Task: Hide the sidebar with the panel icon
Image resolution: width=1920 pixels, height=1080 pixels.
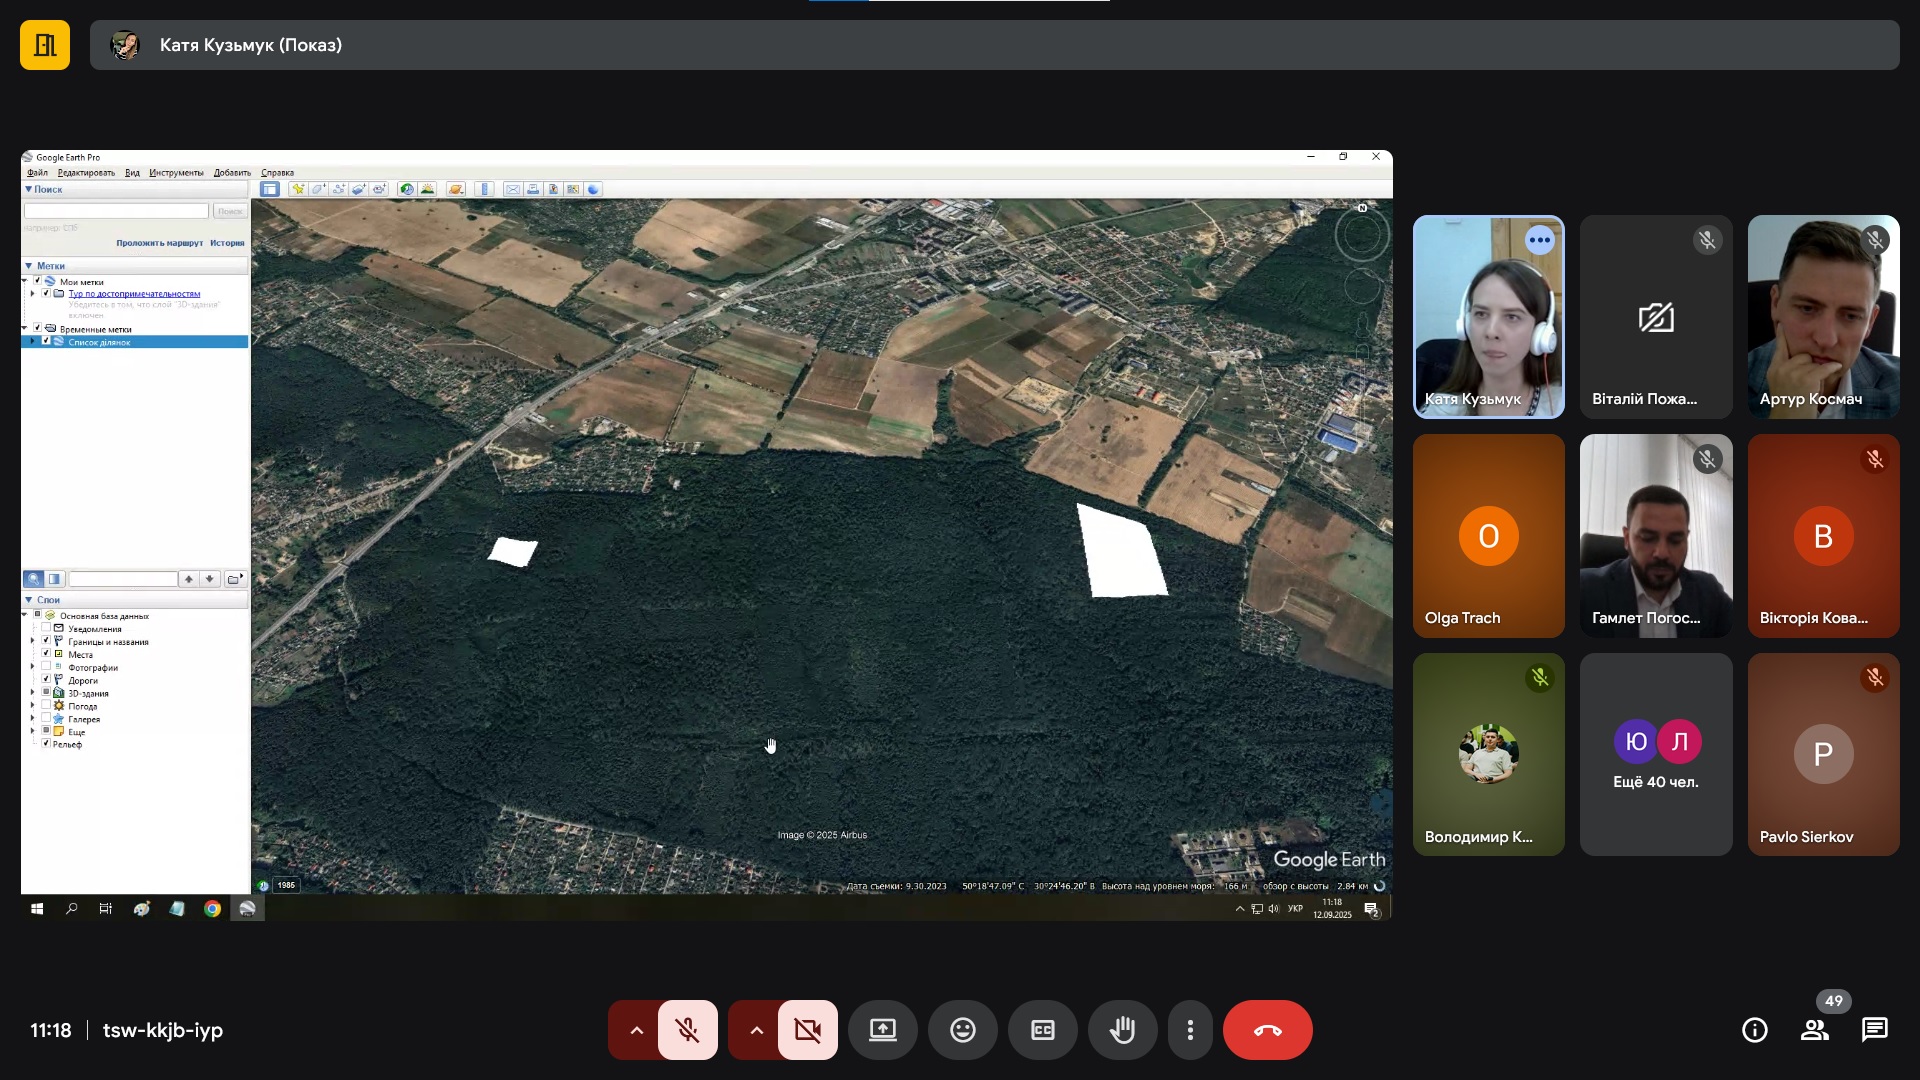Action: click(270, 189)
